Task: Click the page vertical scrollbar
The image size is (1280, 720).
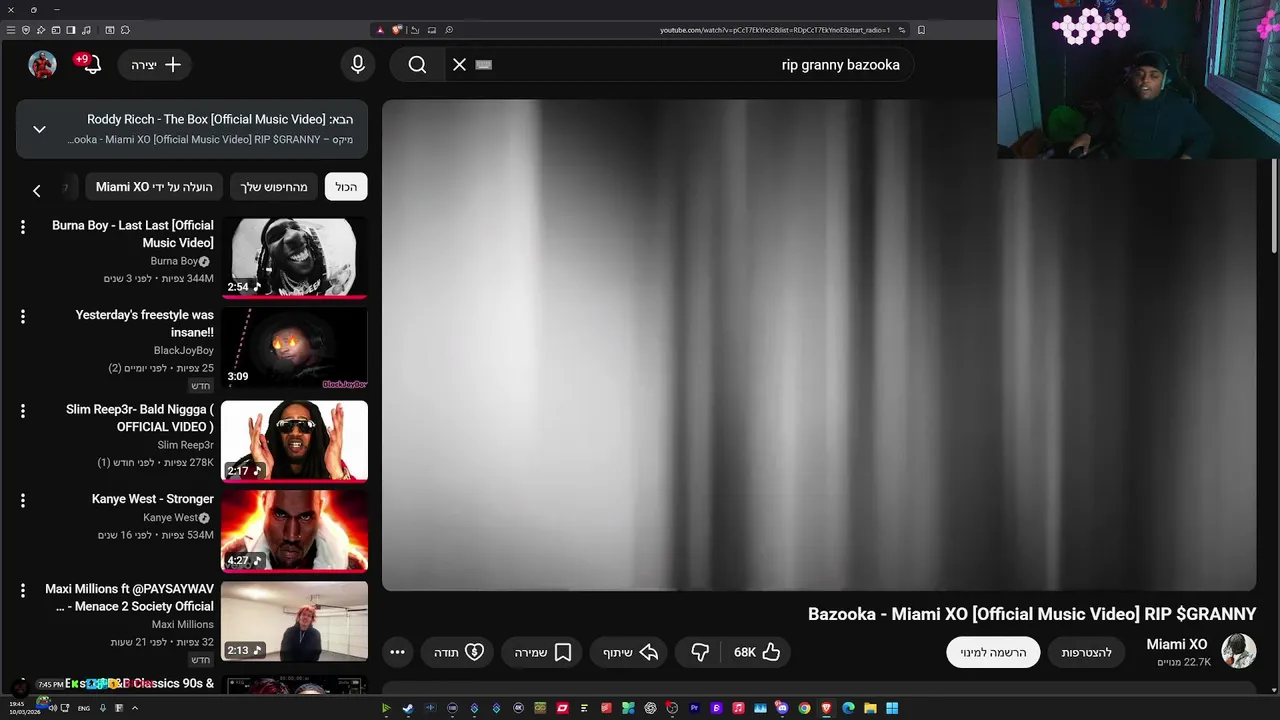Action: (1274, 205)
